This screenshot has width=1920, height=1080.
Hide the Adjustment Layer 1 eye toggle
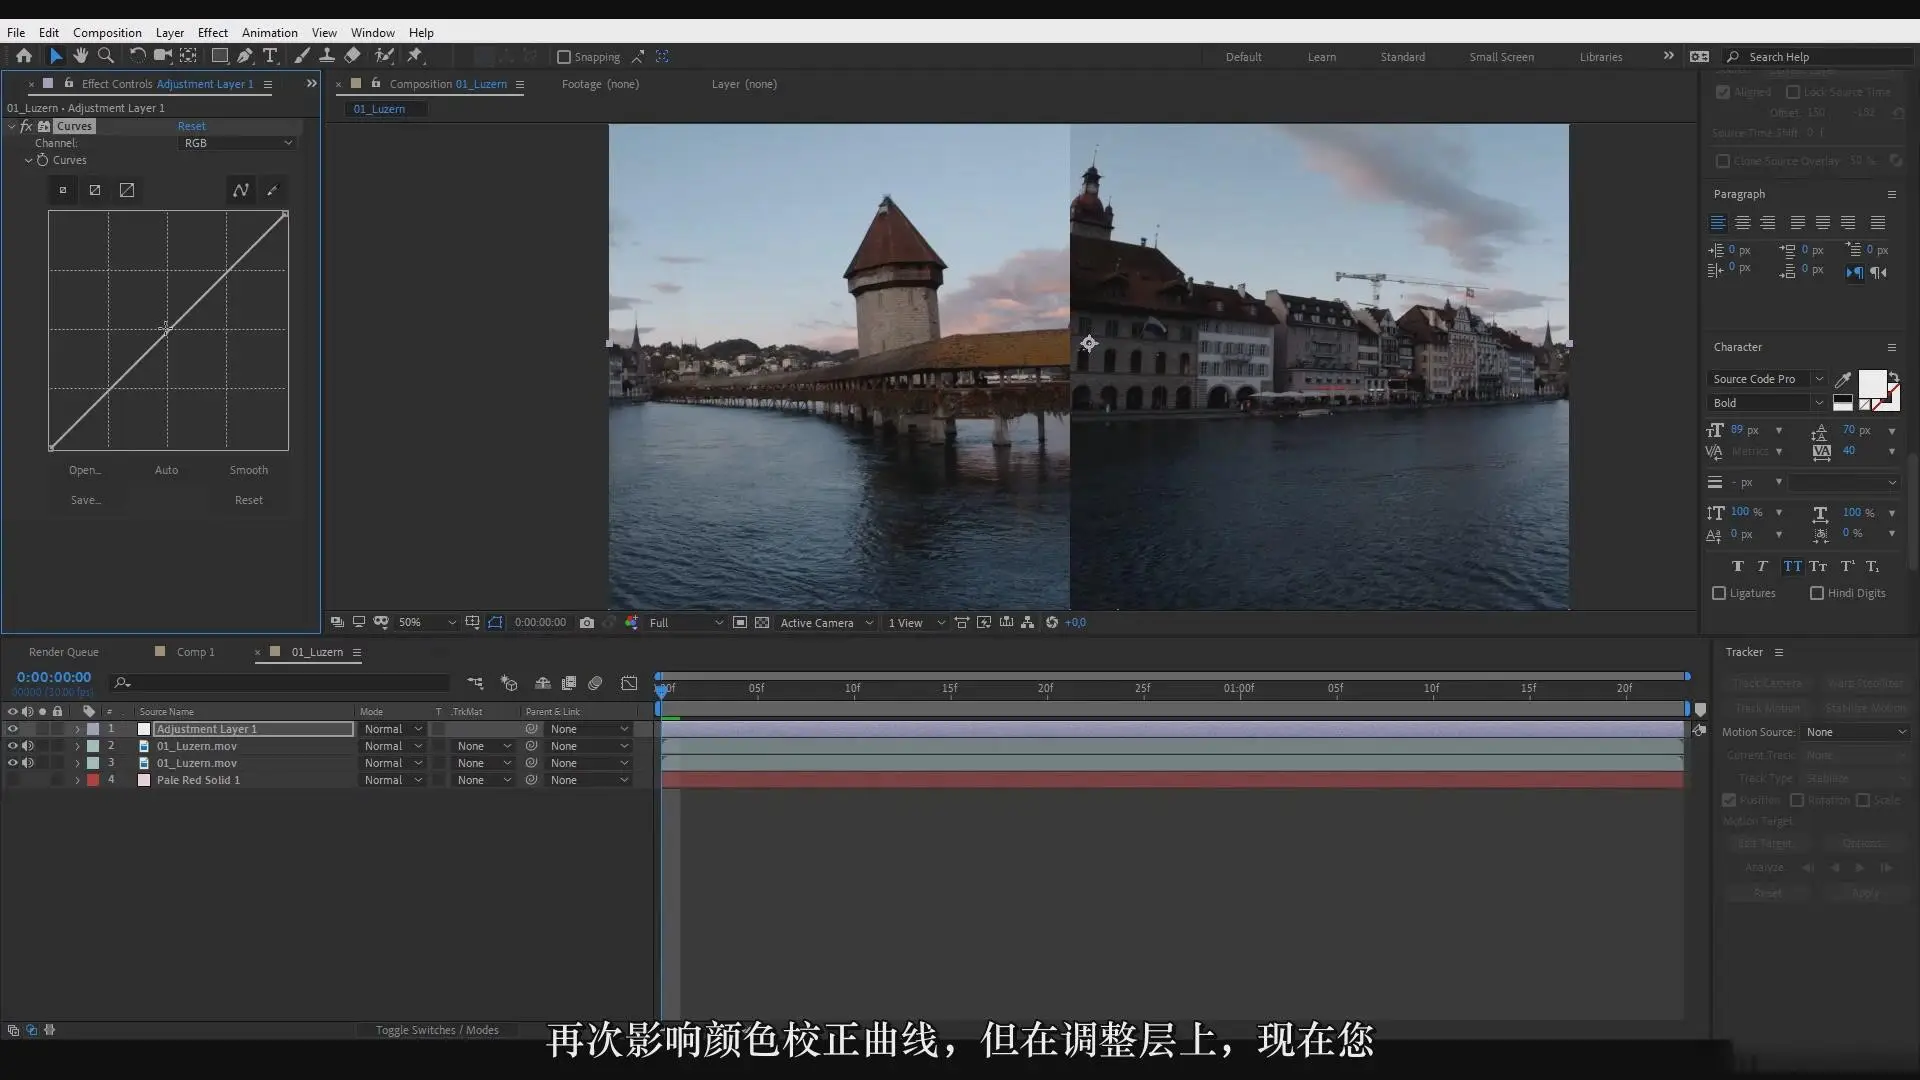[x=13, y=729]
